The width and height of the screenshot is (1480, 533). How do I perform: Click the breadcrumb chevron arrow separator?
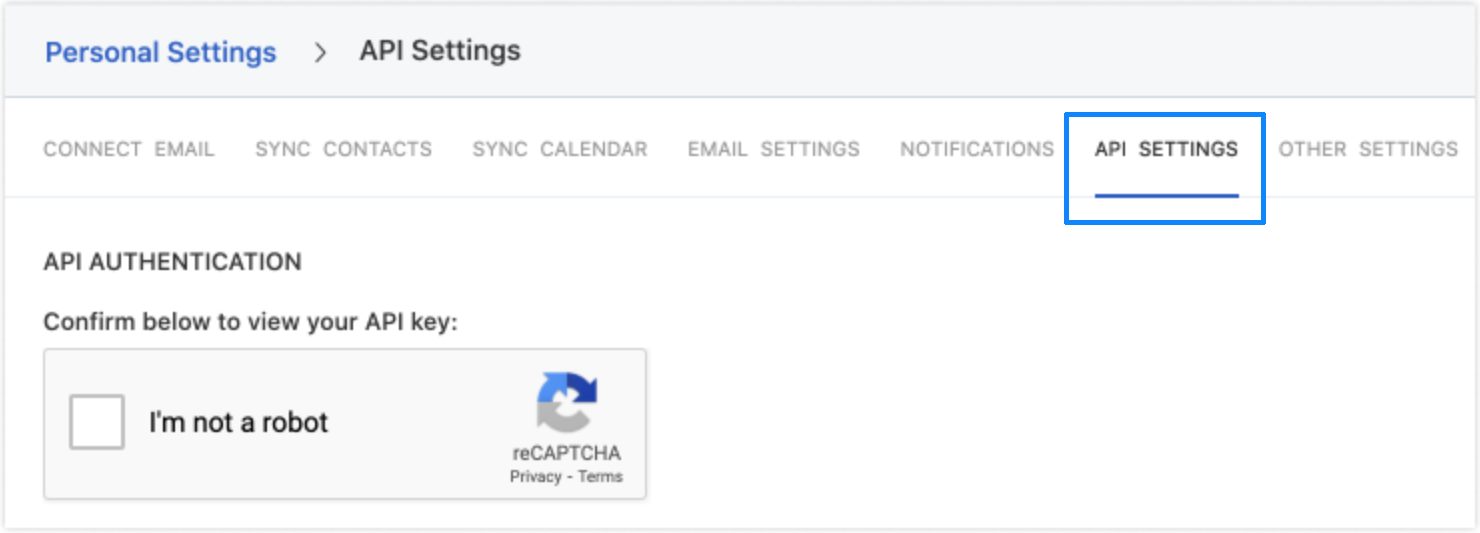(x=320, y=53)
